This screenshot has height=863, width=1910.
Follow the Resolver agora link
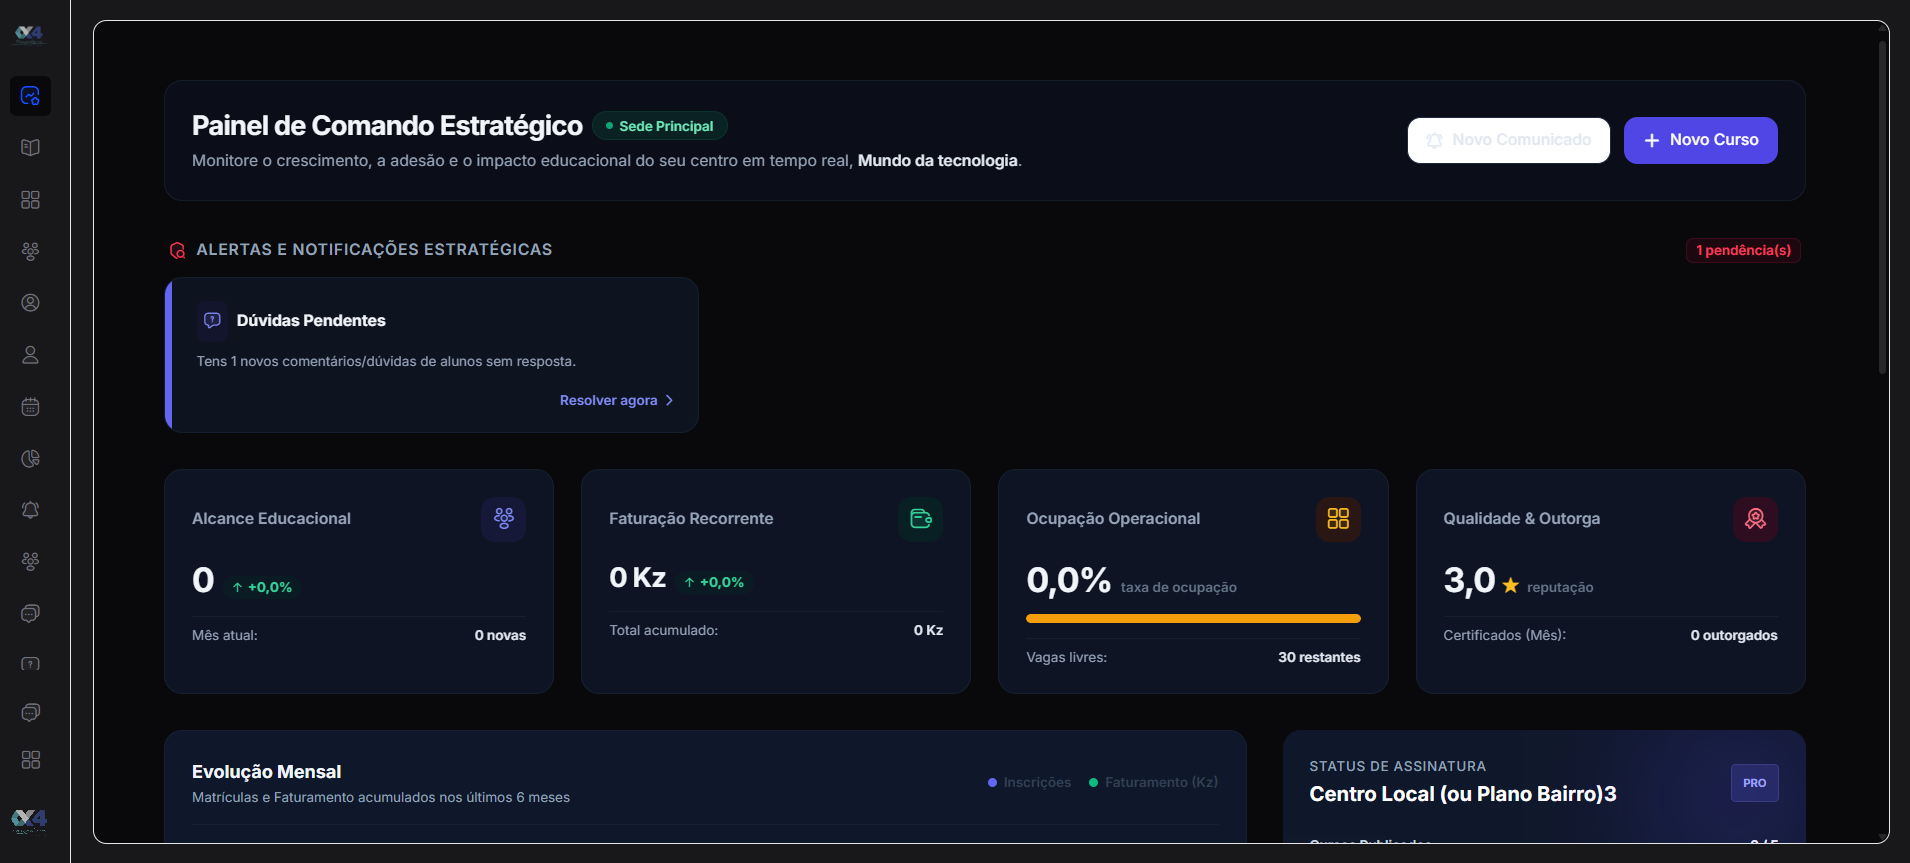click(616, 400)
